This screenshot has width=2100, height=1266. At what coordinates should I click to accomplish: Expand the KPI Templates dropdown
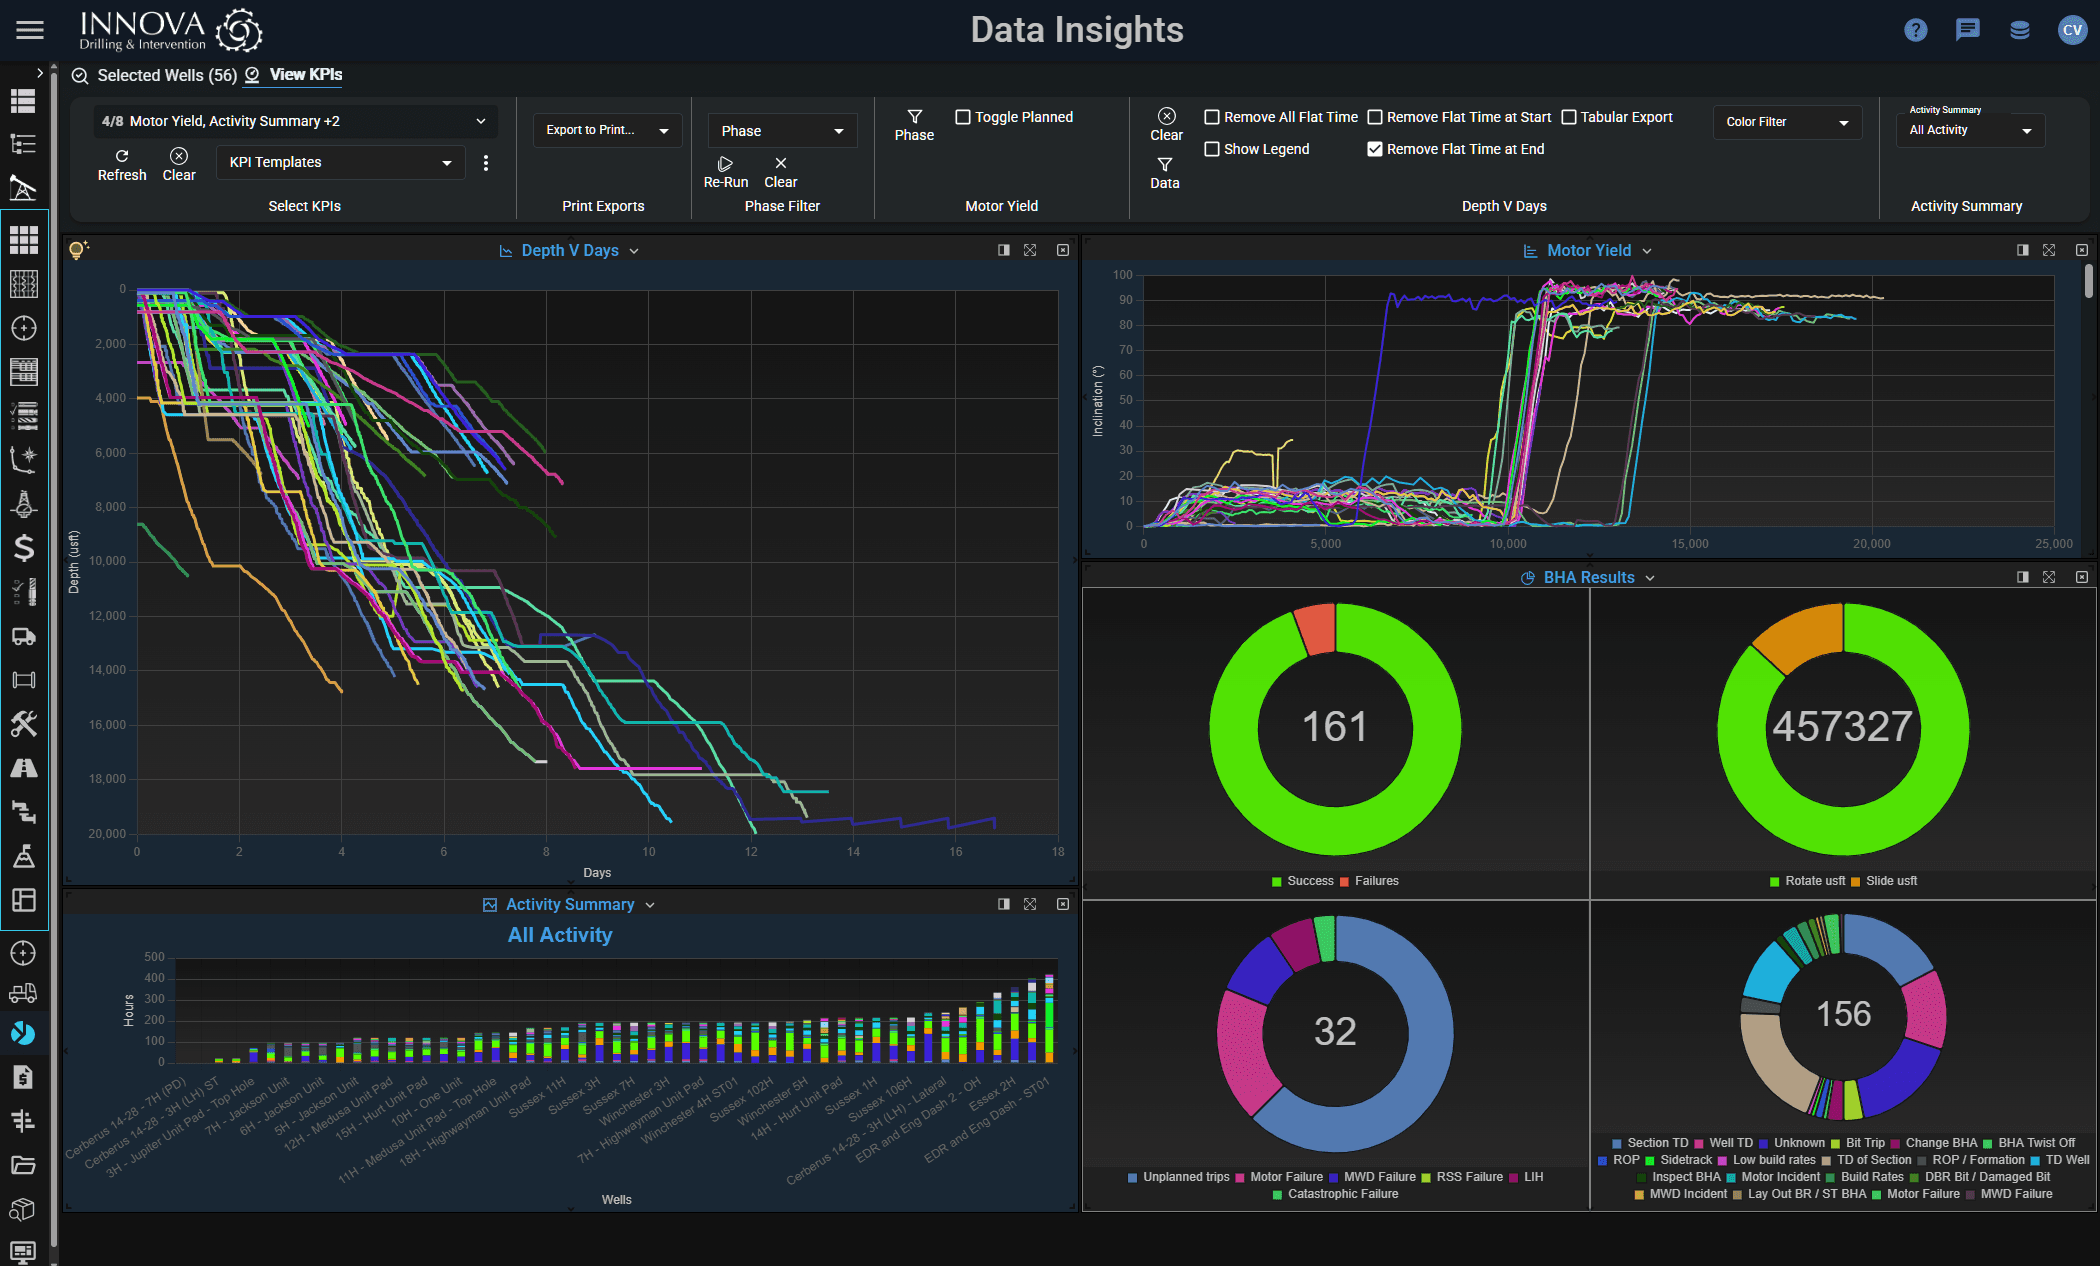340,162
